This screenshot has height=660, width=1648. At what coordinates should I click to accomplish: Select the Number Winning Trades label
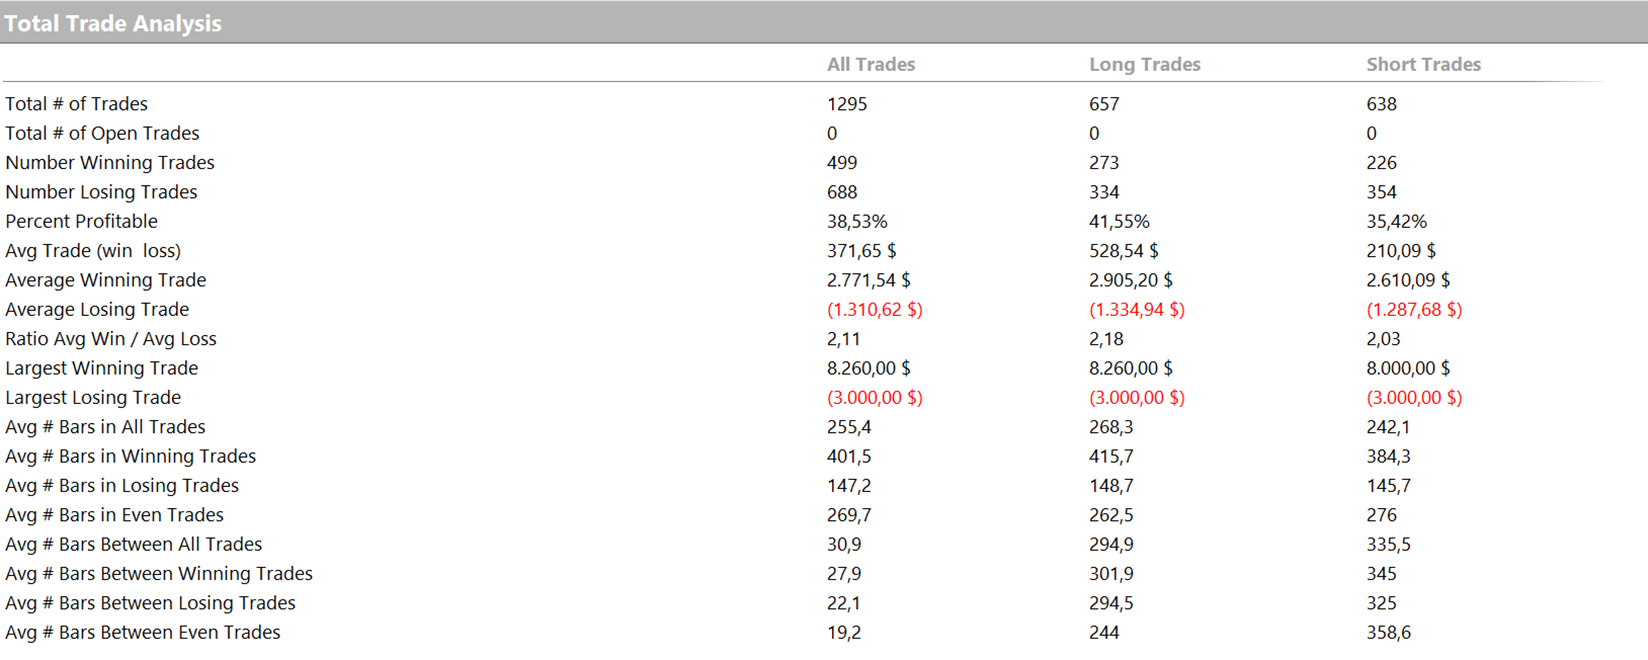tap(110, 162)
